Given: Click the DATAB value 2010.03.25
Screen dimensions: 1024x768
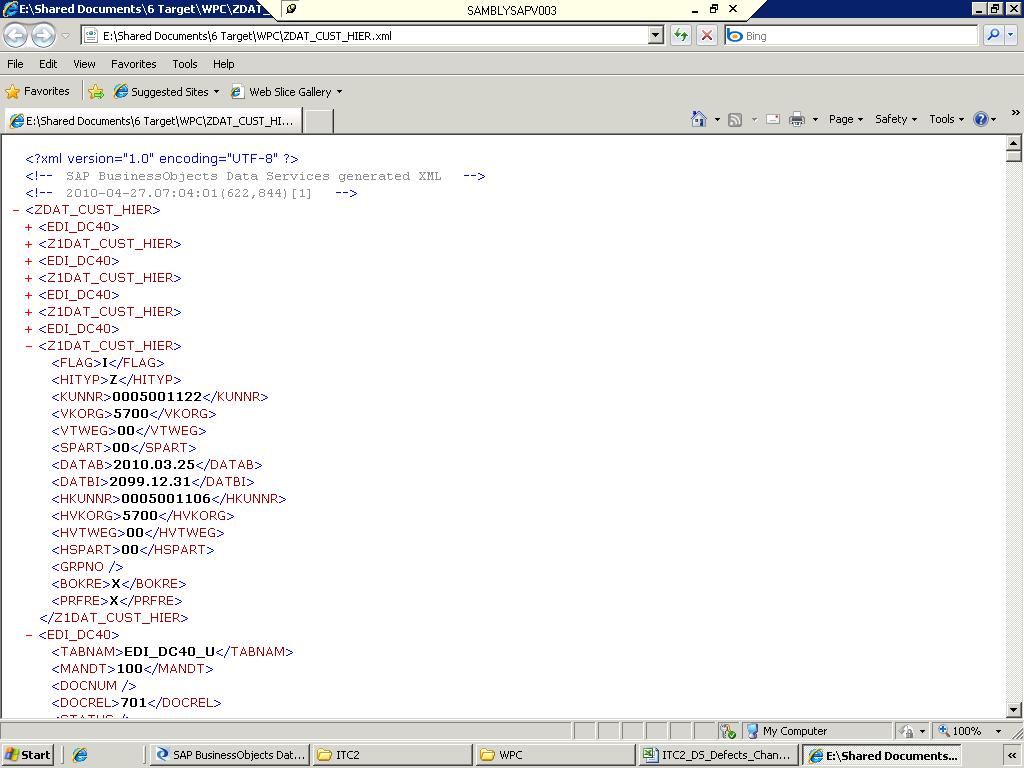Looking at the screenshot, I should [154, 464].
